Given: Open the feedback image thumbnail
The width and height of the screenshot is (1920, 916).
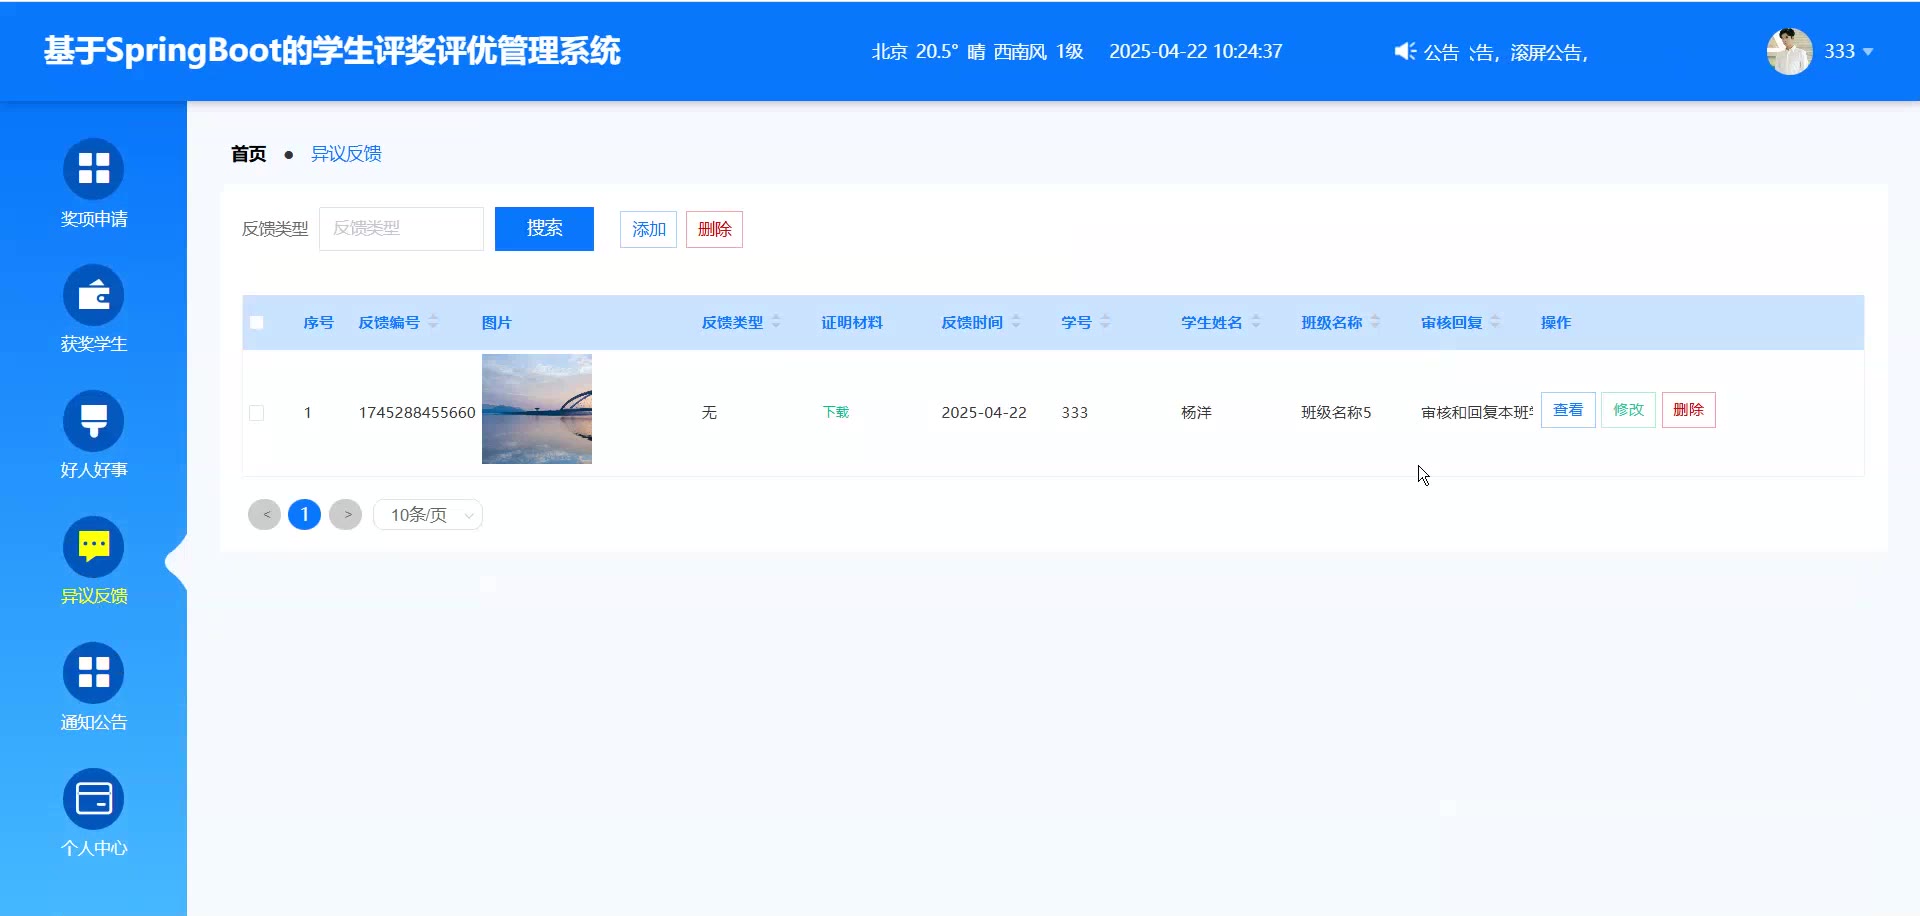Looking at the screenshot, I should coord(537,409).
